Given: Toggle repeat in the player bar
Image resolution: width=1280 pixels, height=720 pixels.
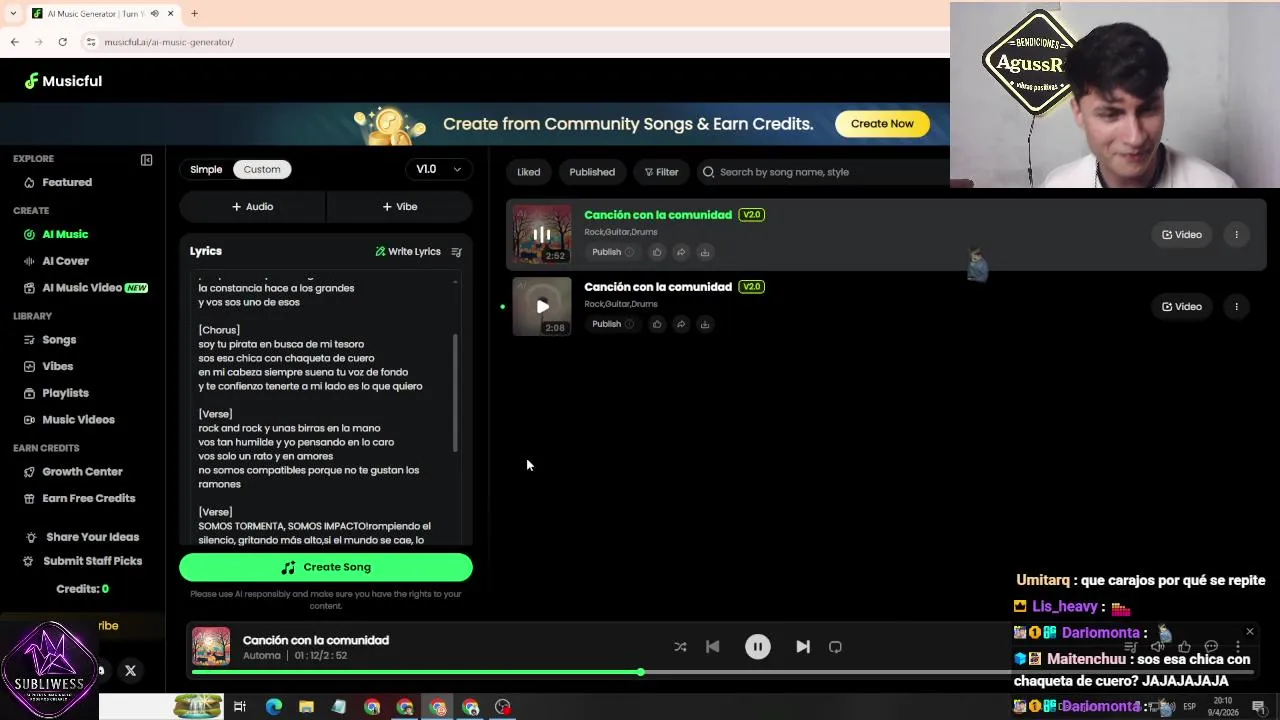Looking at the screenshot, I should (835, 647).
